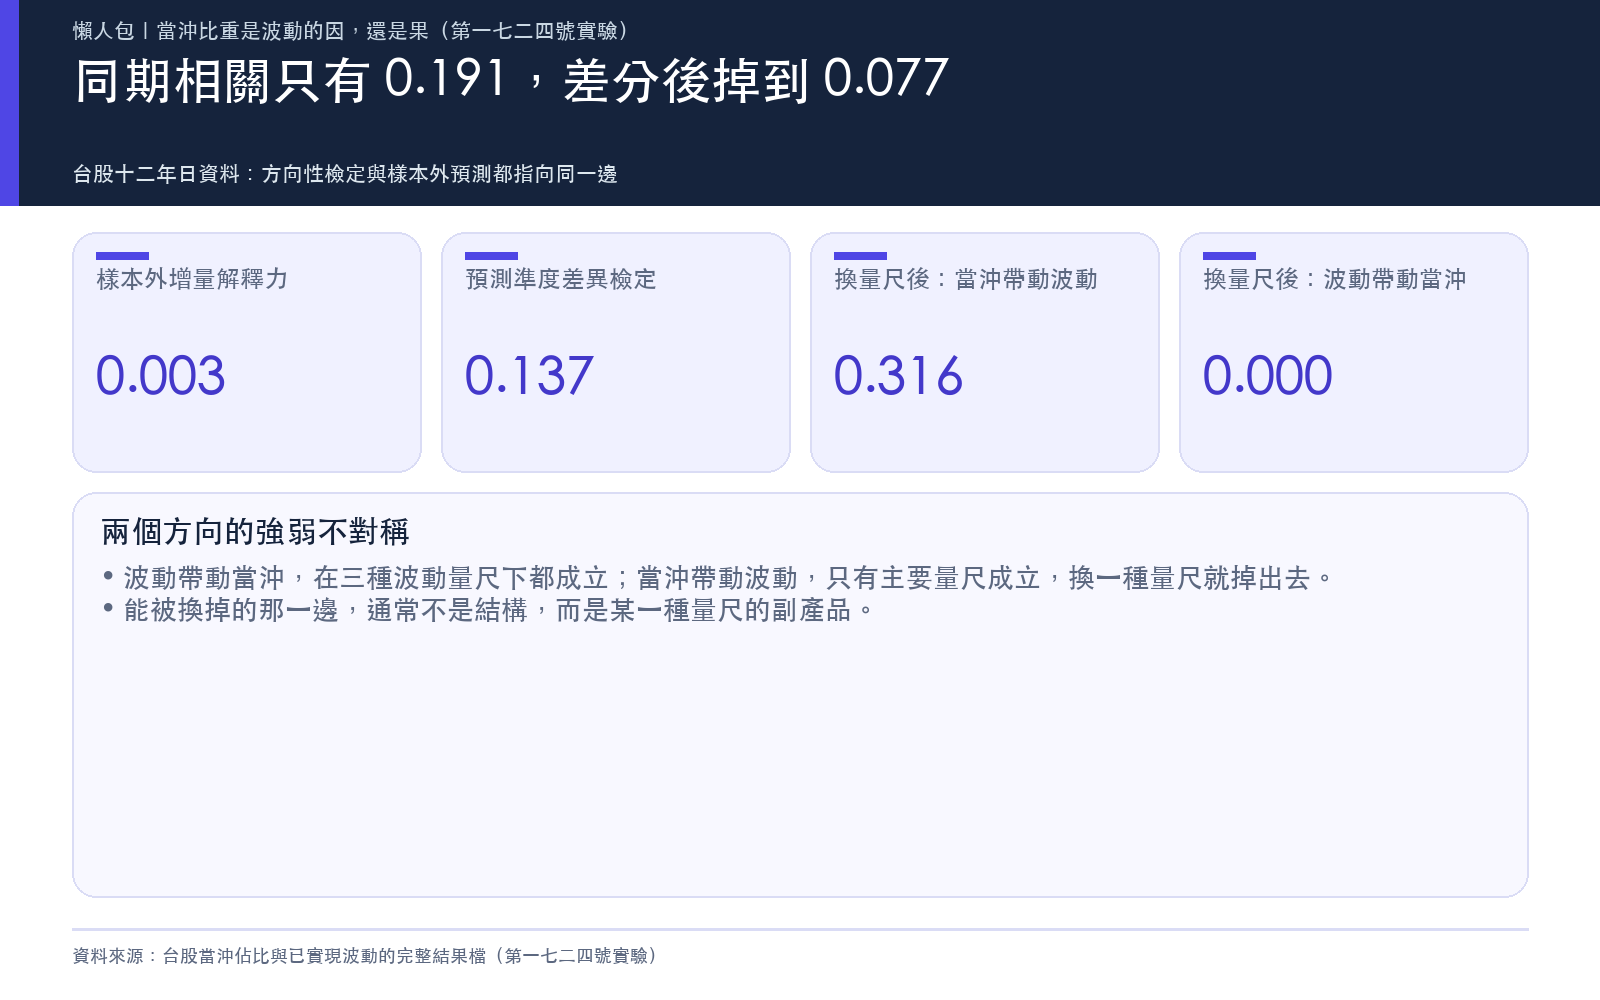The height and width of the screenshot is (1000, 1600).
Task: Select label 換量尺後:當沖帶動波動
Action: click(966, 279)
